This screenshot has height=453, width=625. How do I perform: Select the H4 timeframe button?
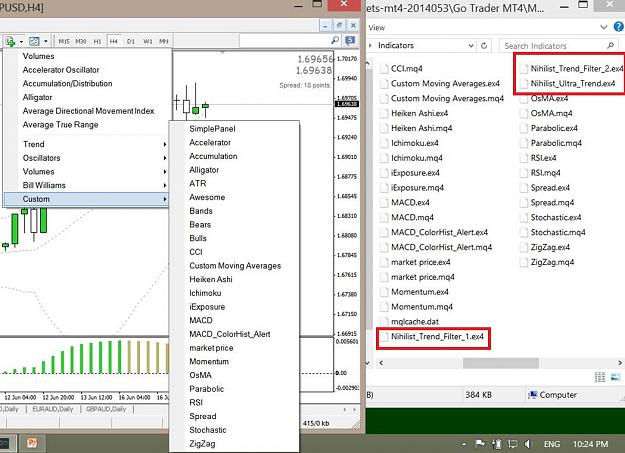114,41
